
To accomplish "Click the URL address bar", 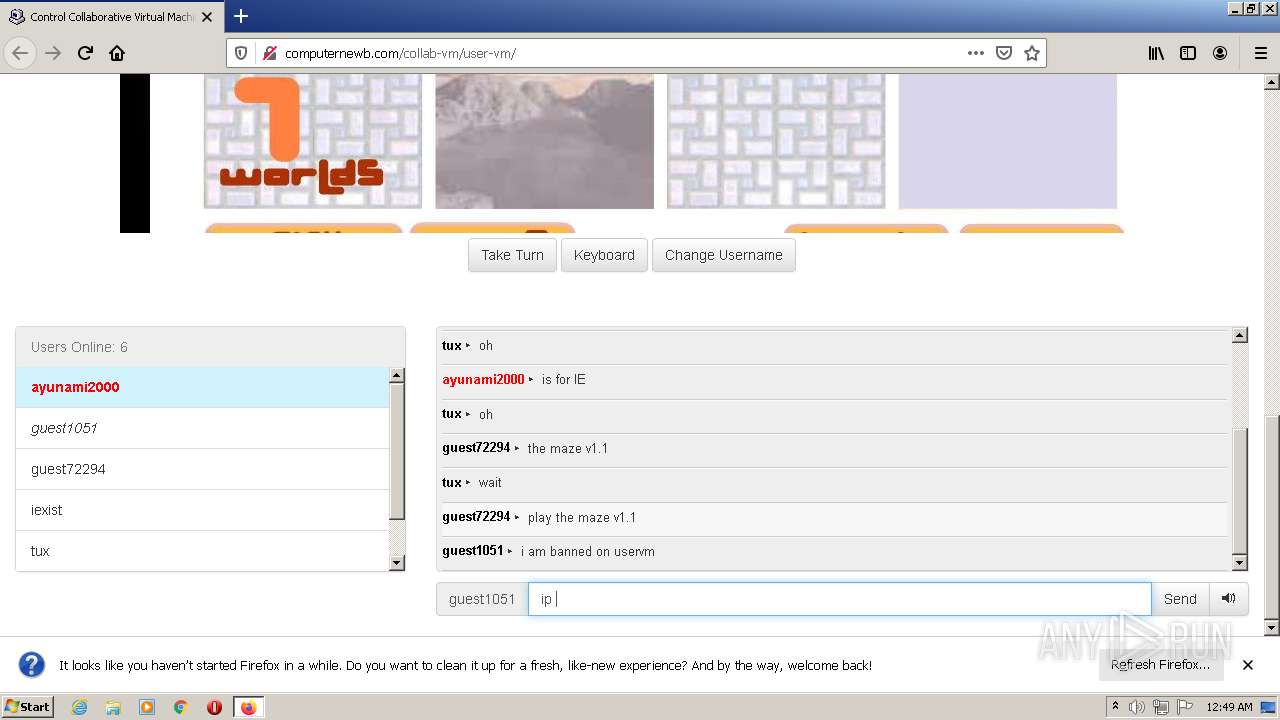I will 620,53.
